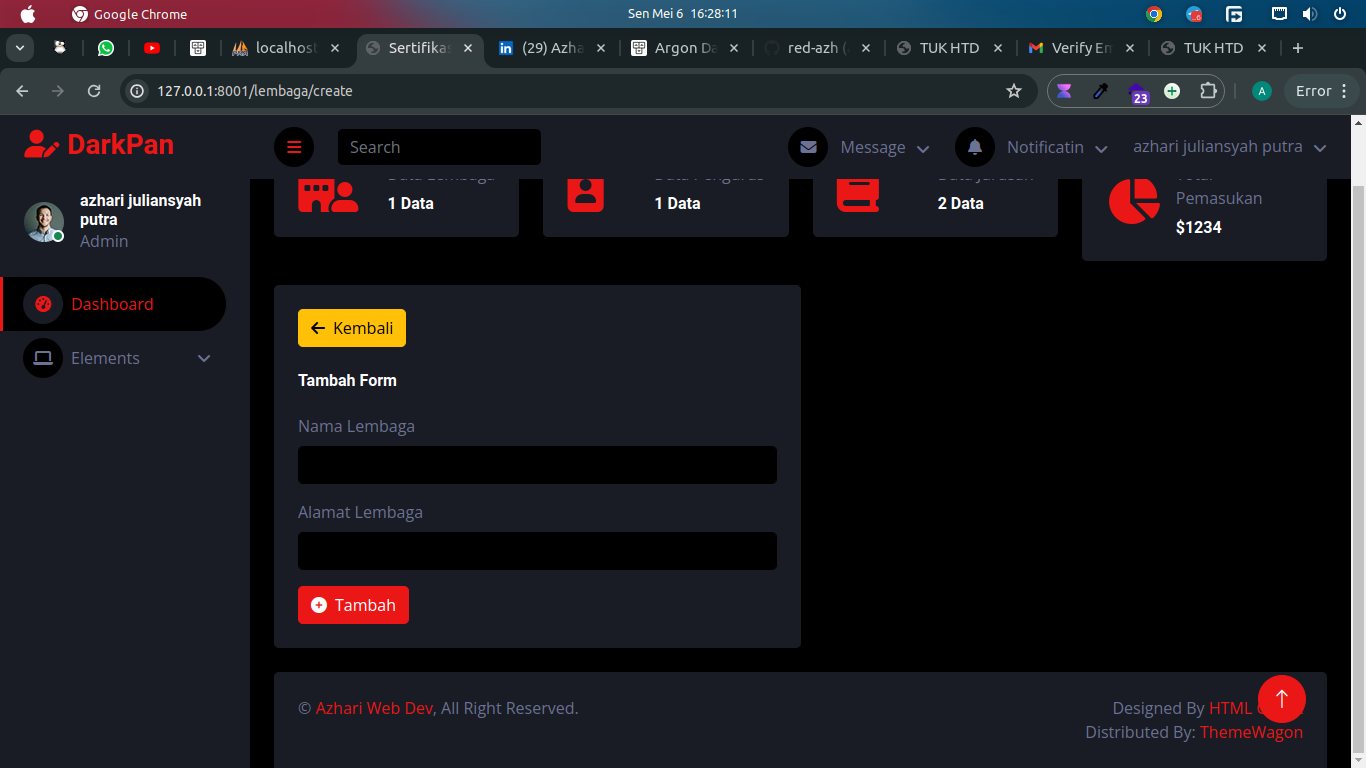Expand the Elements chevron in sidebar
This screenshot has height=768, width=1366.
point(204,358)
